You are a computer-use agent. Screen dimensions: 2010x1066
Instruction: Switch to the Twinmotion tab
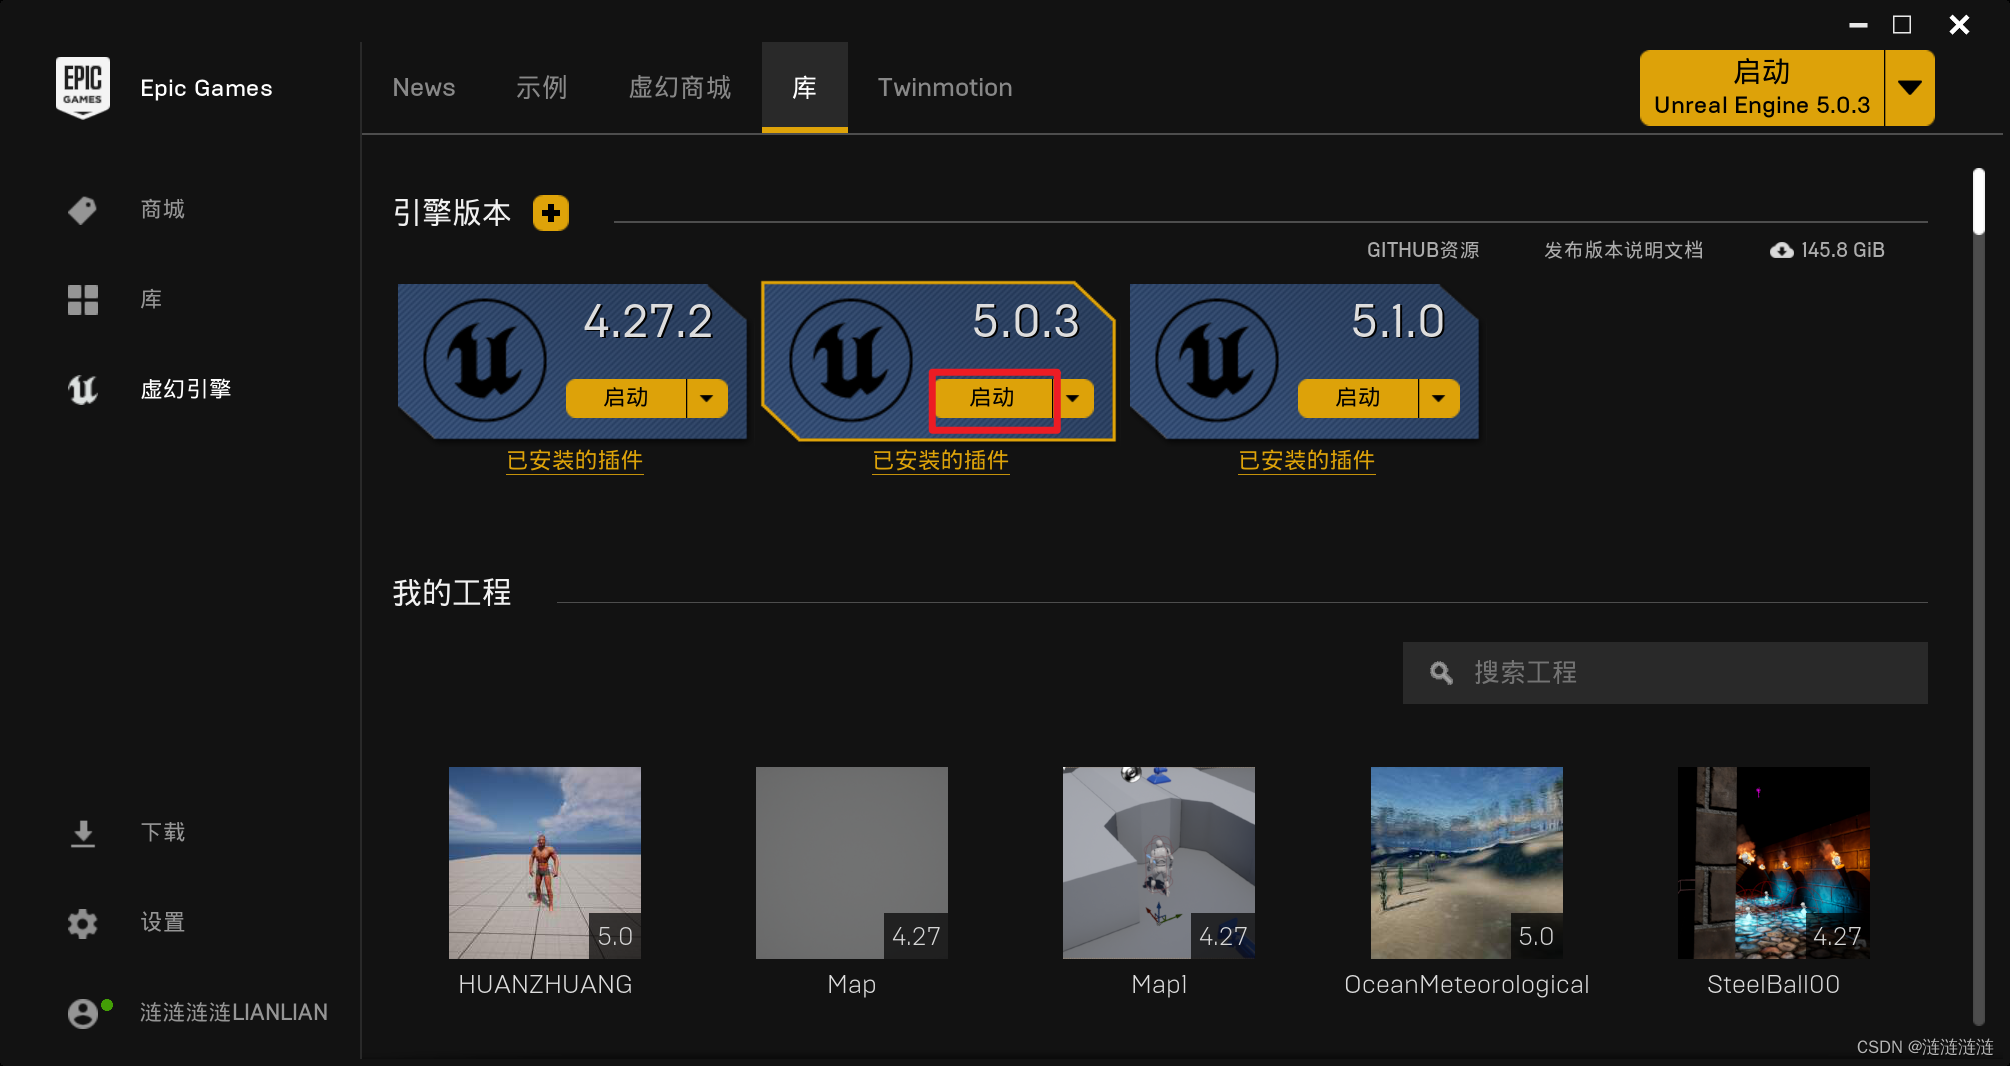pyautogui.click(x=945, y=88)
